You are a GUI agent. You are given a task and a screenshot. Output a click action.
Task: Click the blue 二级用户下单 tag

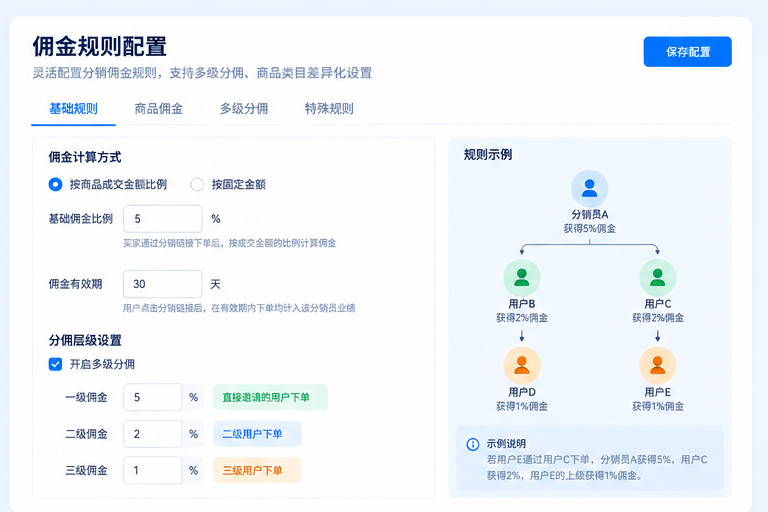click(257, 434)
